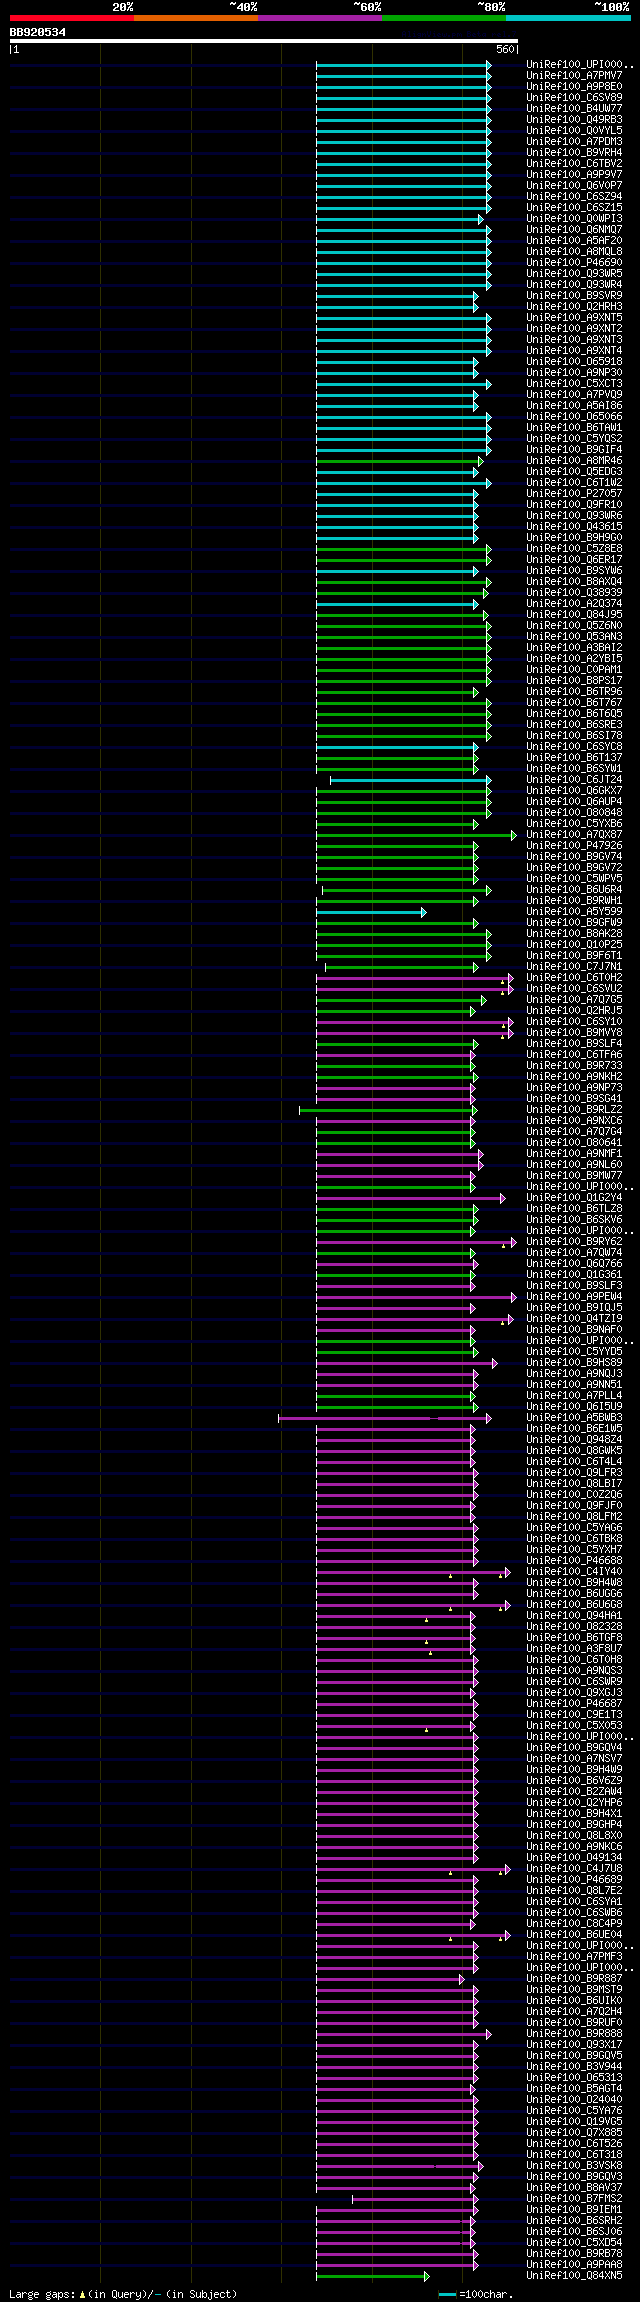Click the short green bar for UniRef100_Q84XN5
The width and height of the screenshot is (640, 2302).
click(373, 2276)
